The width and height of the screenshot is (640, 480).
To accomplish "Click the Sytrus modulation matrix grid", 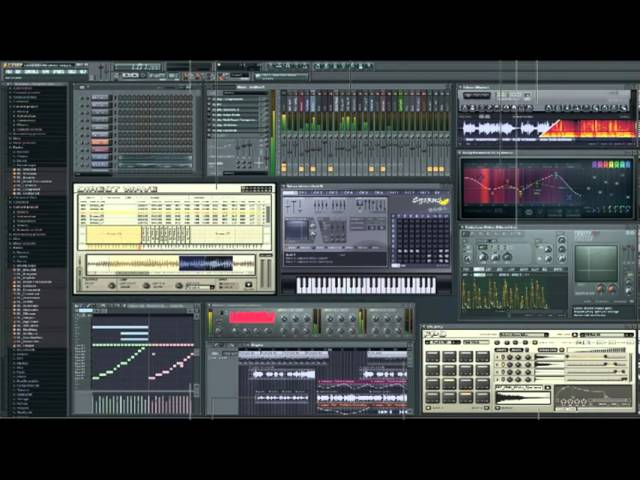I will point(421,240).
